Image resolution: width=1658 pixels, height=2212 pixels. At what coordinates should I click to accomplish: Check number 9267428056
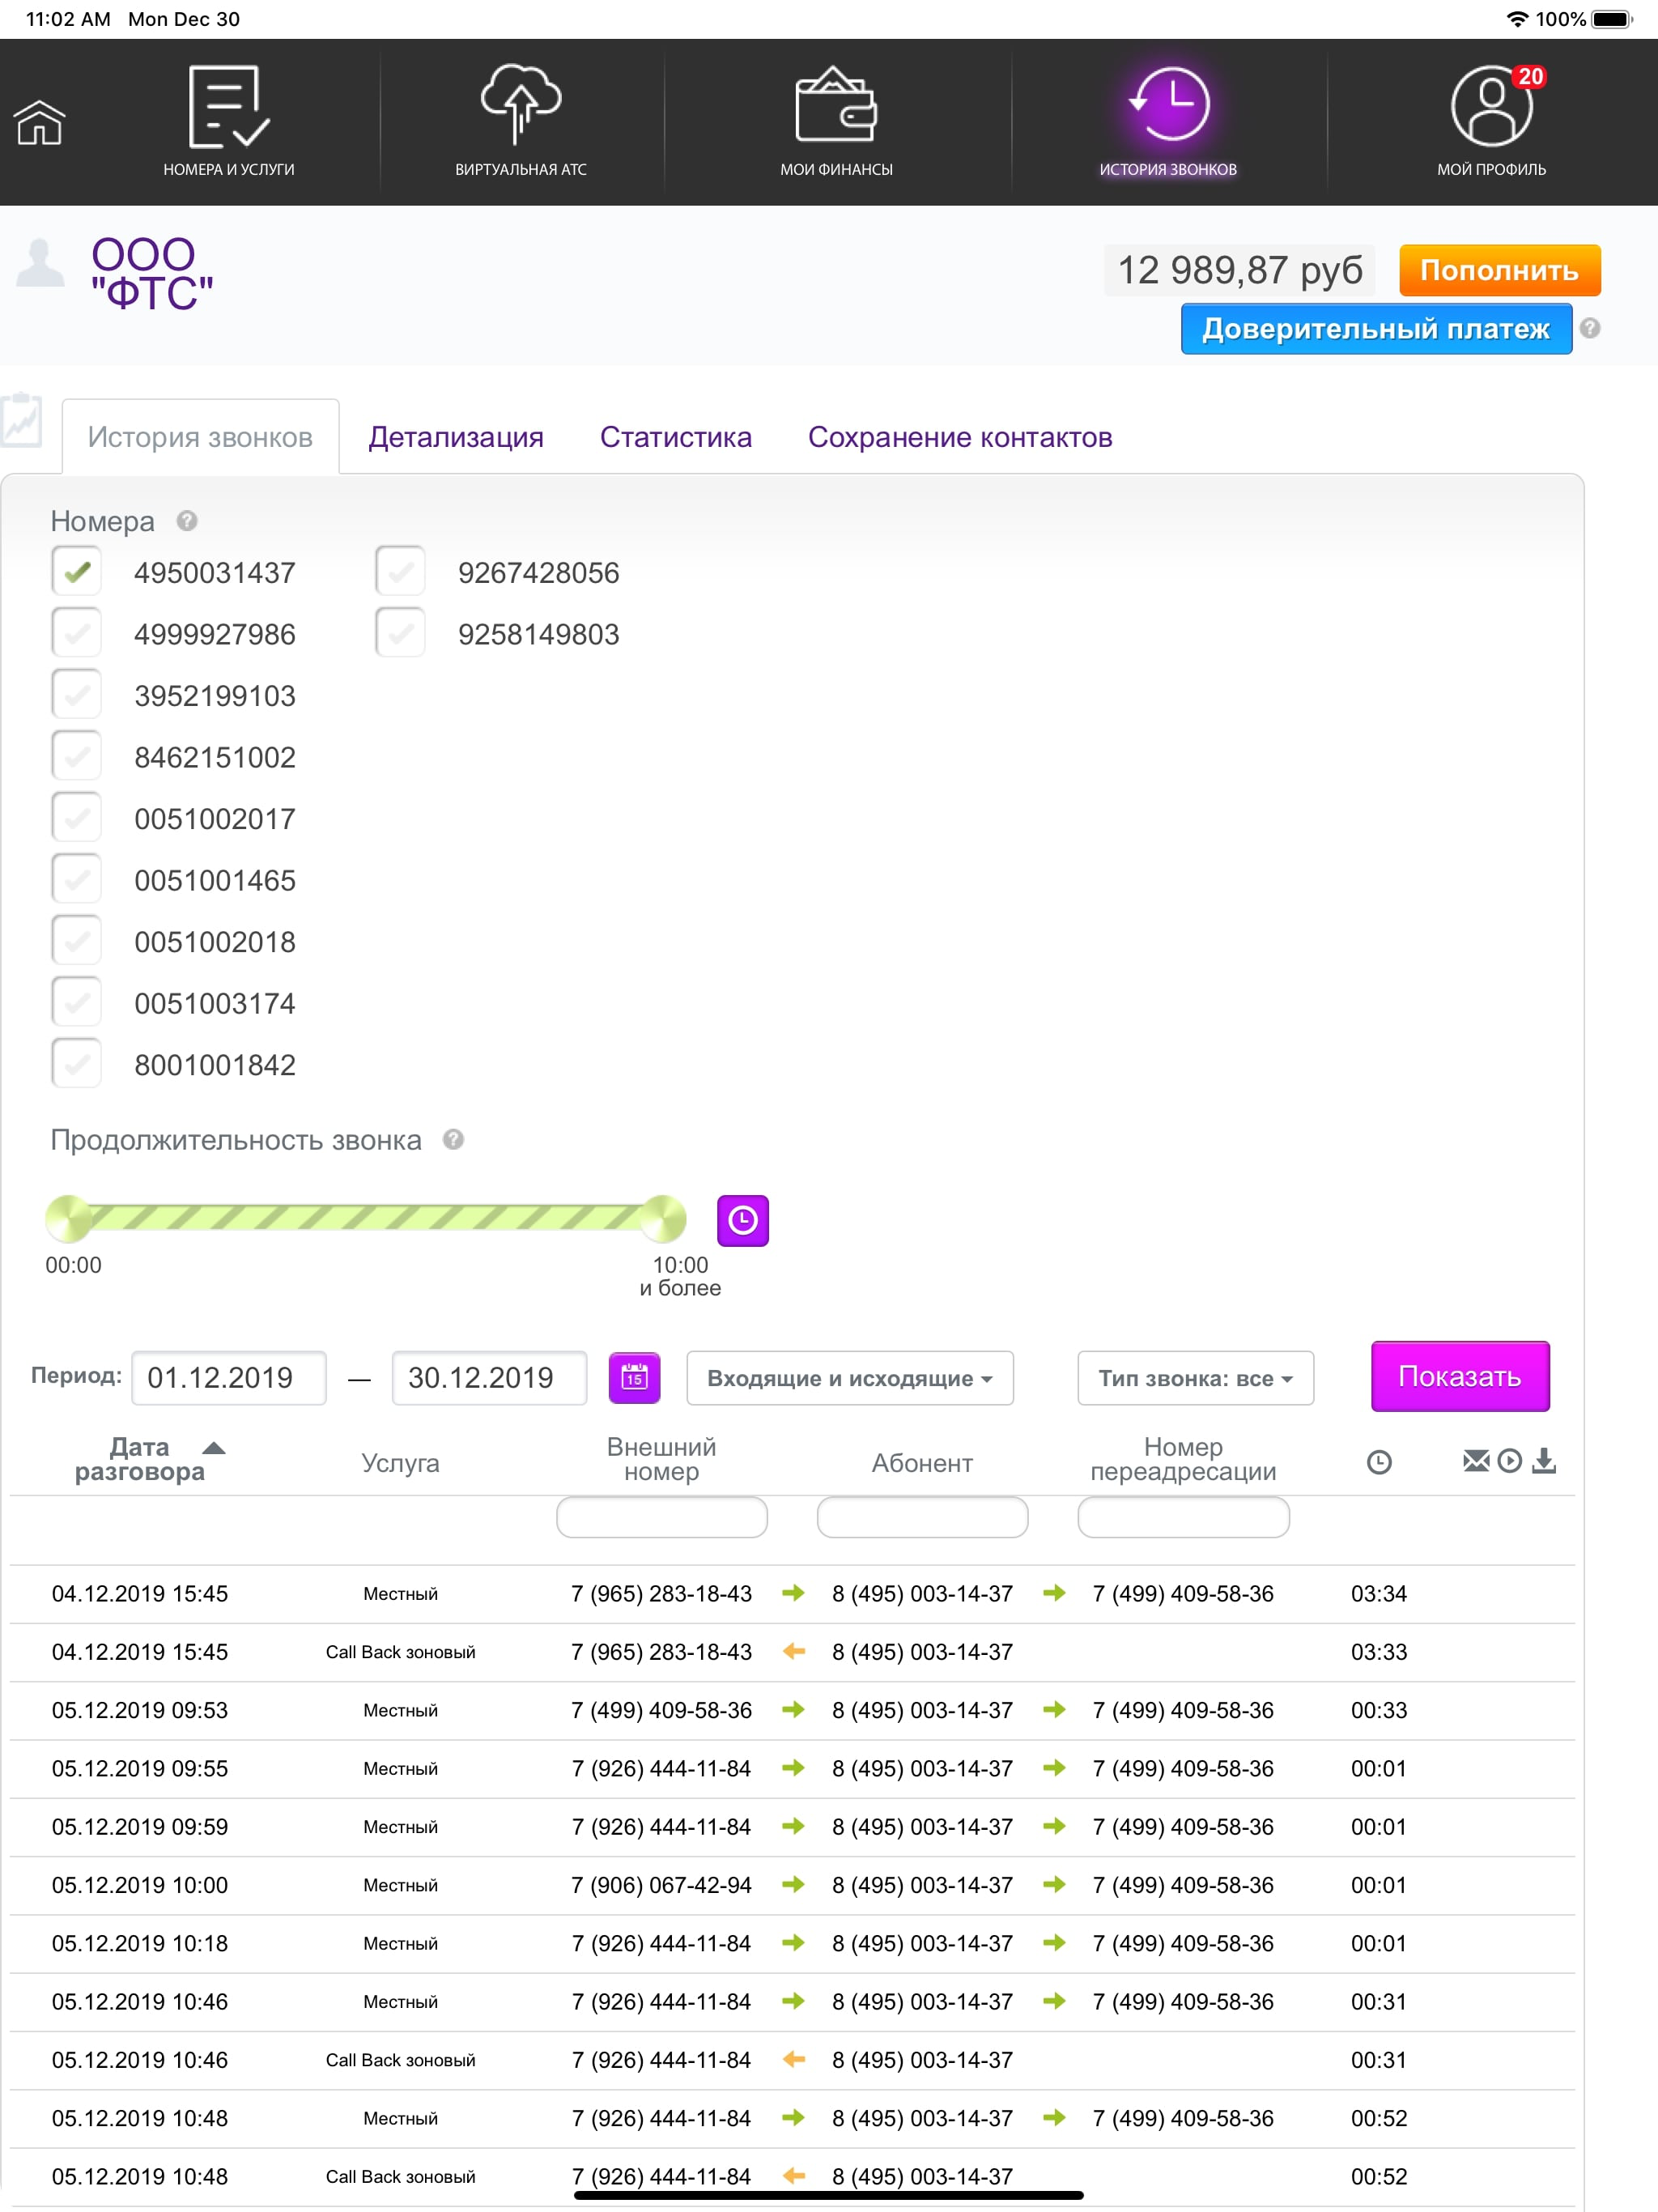[400, 571]
